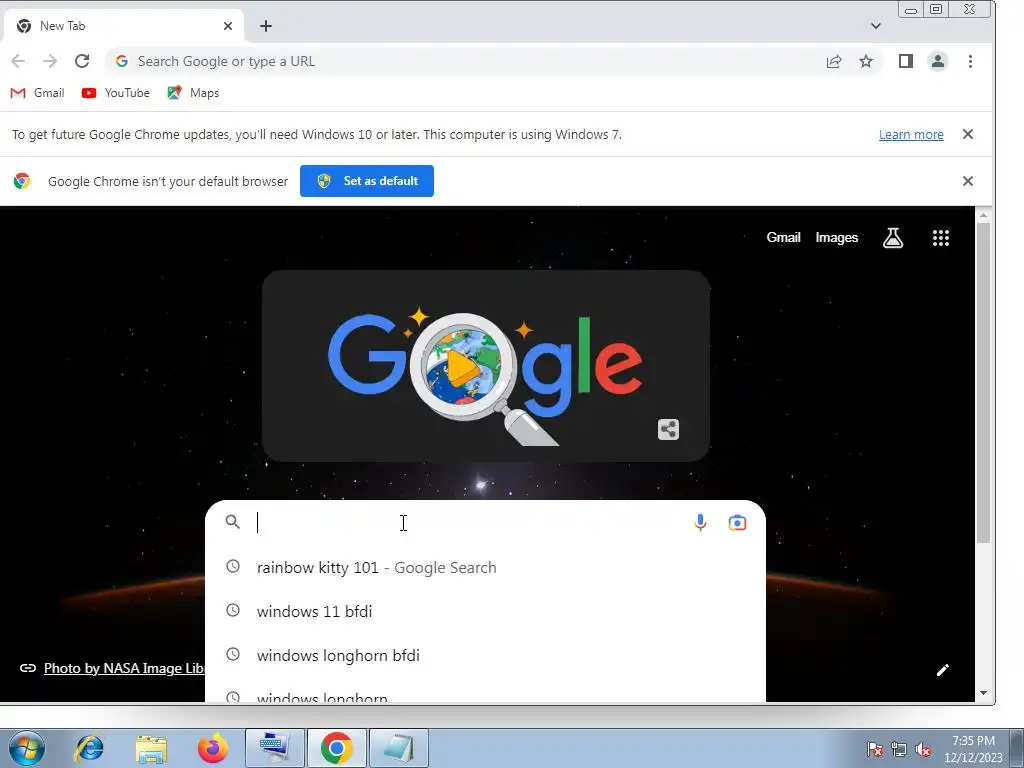Bookmark this tab with the star icon
Viewport: 1024px width, 768px height.
coord(866,61)
